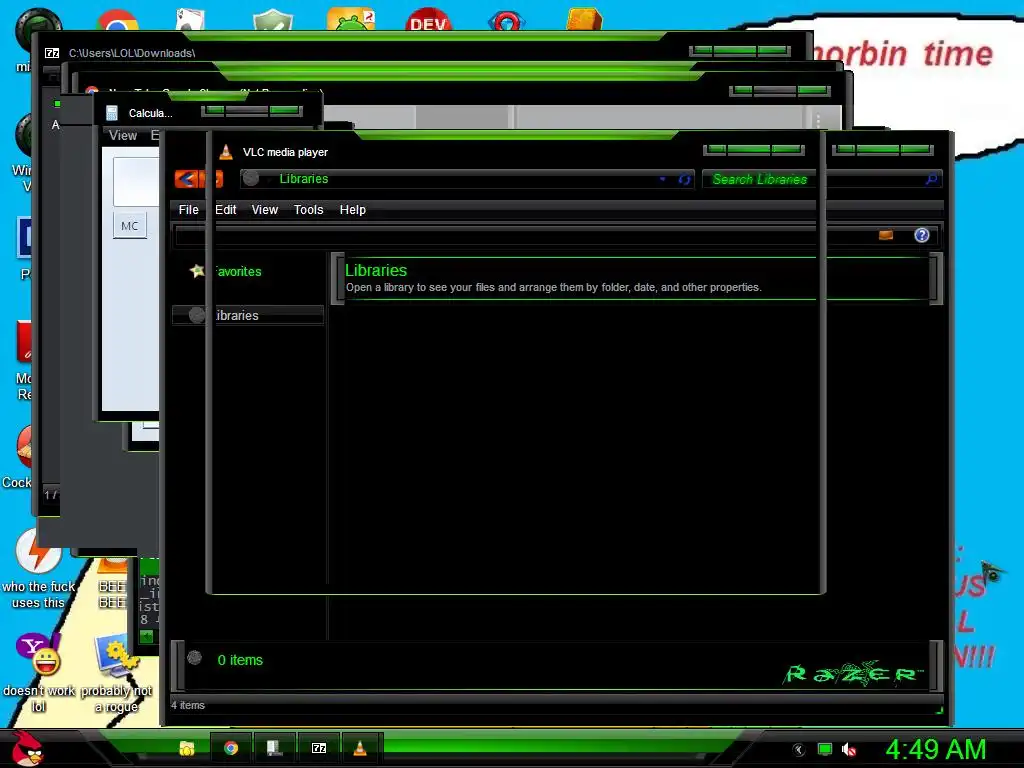The width and height of the screenshot is (1024, 768).
Task: Select the "probably not a rogue" desktop icon
Action: click(x=116, y=673)
